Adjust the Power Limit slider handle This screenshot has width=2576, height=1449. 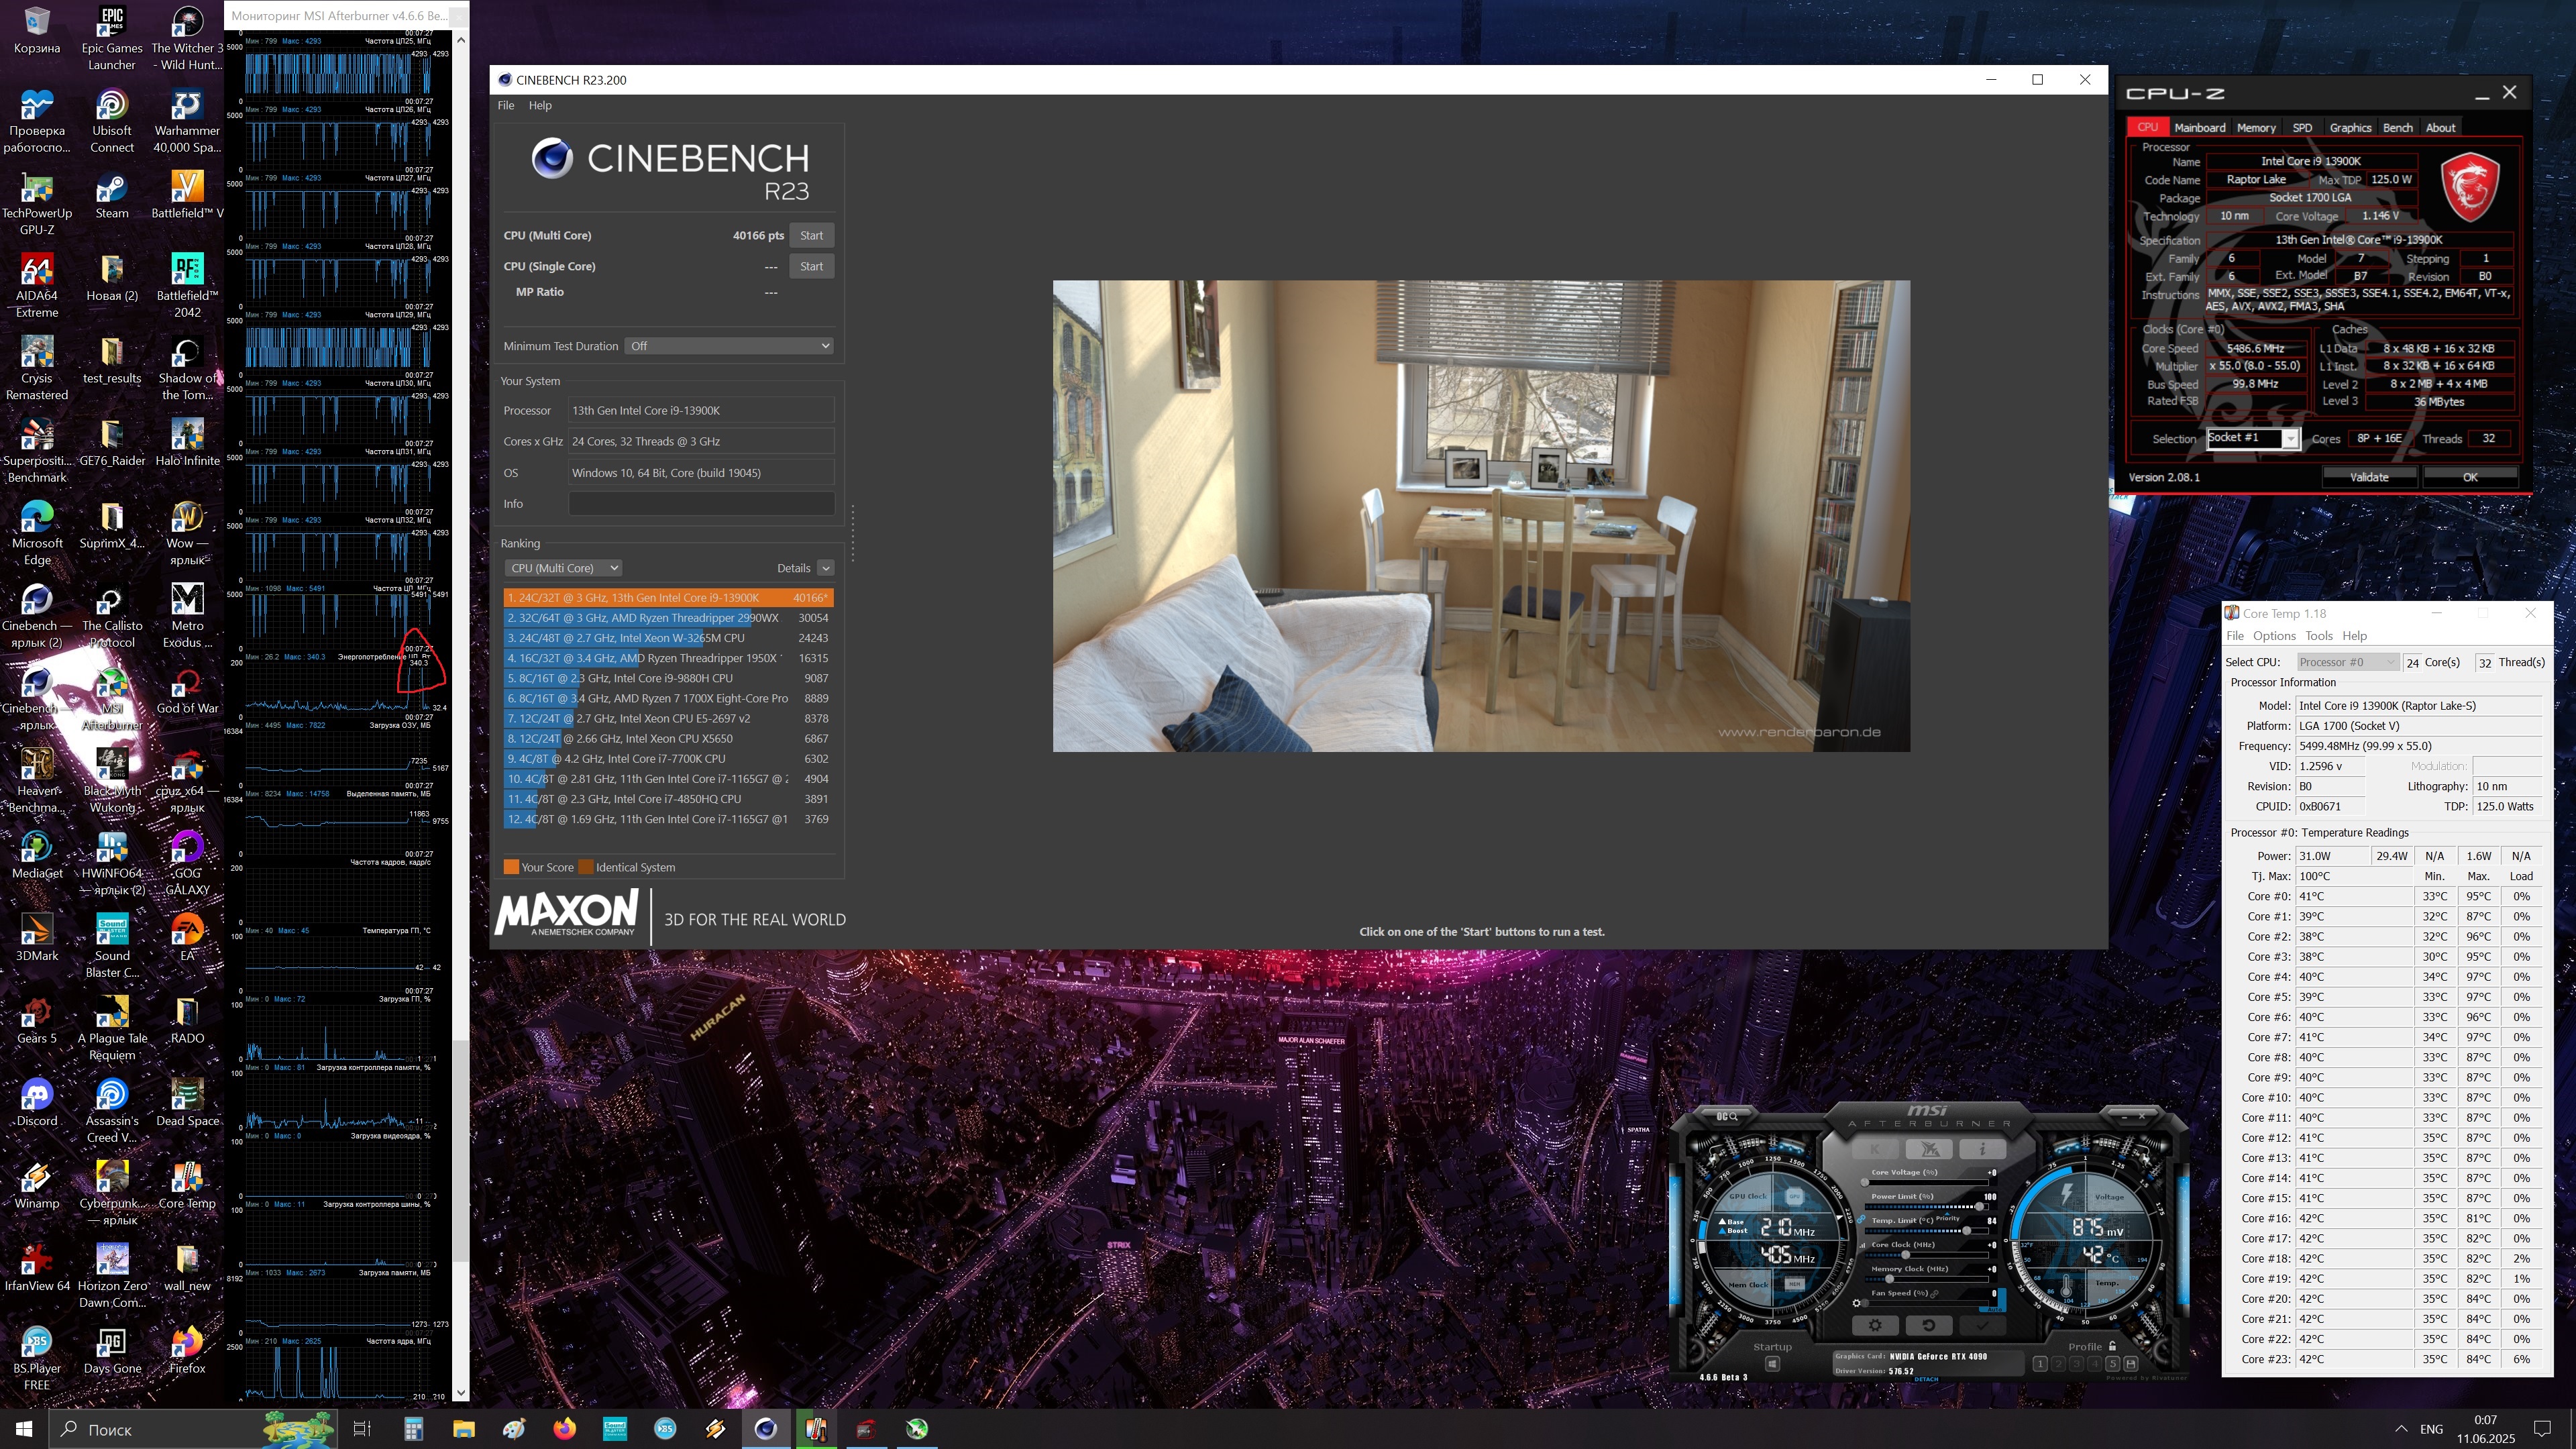1980,1207
